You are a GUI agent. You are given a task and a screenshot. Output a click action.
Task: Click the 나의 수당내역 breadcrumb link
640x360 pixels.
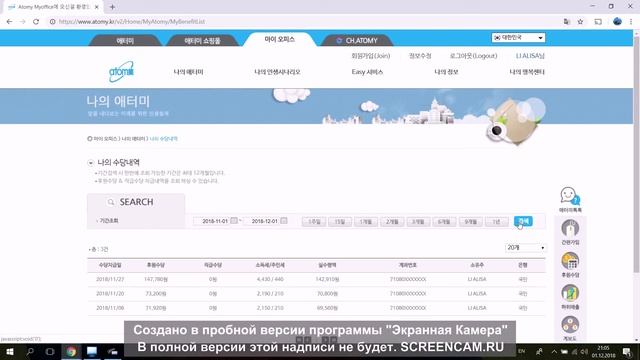click(164, 139)
